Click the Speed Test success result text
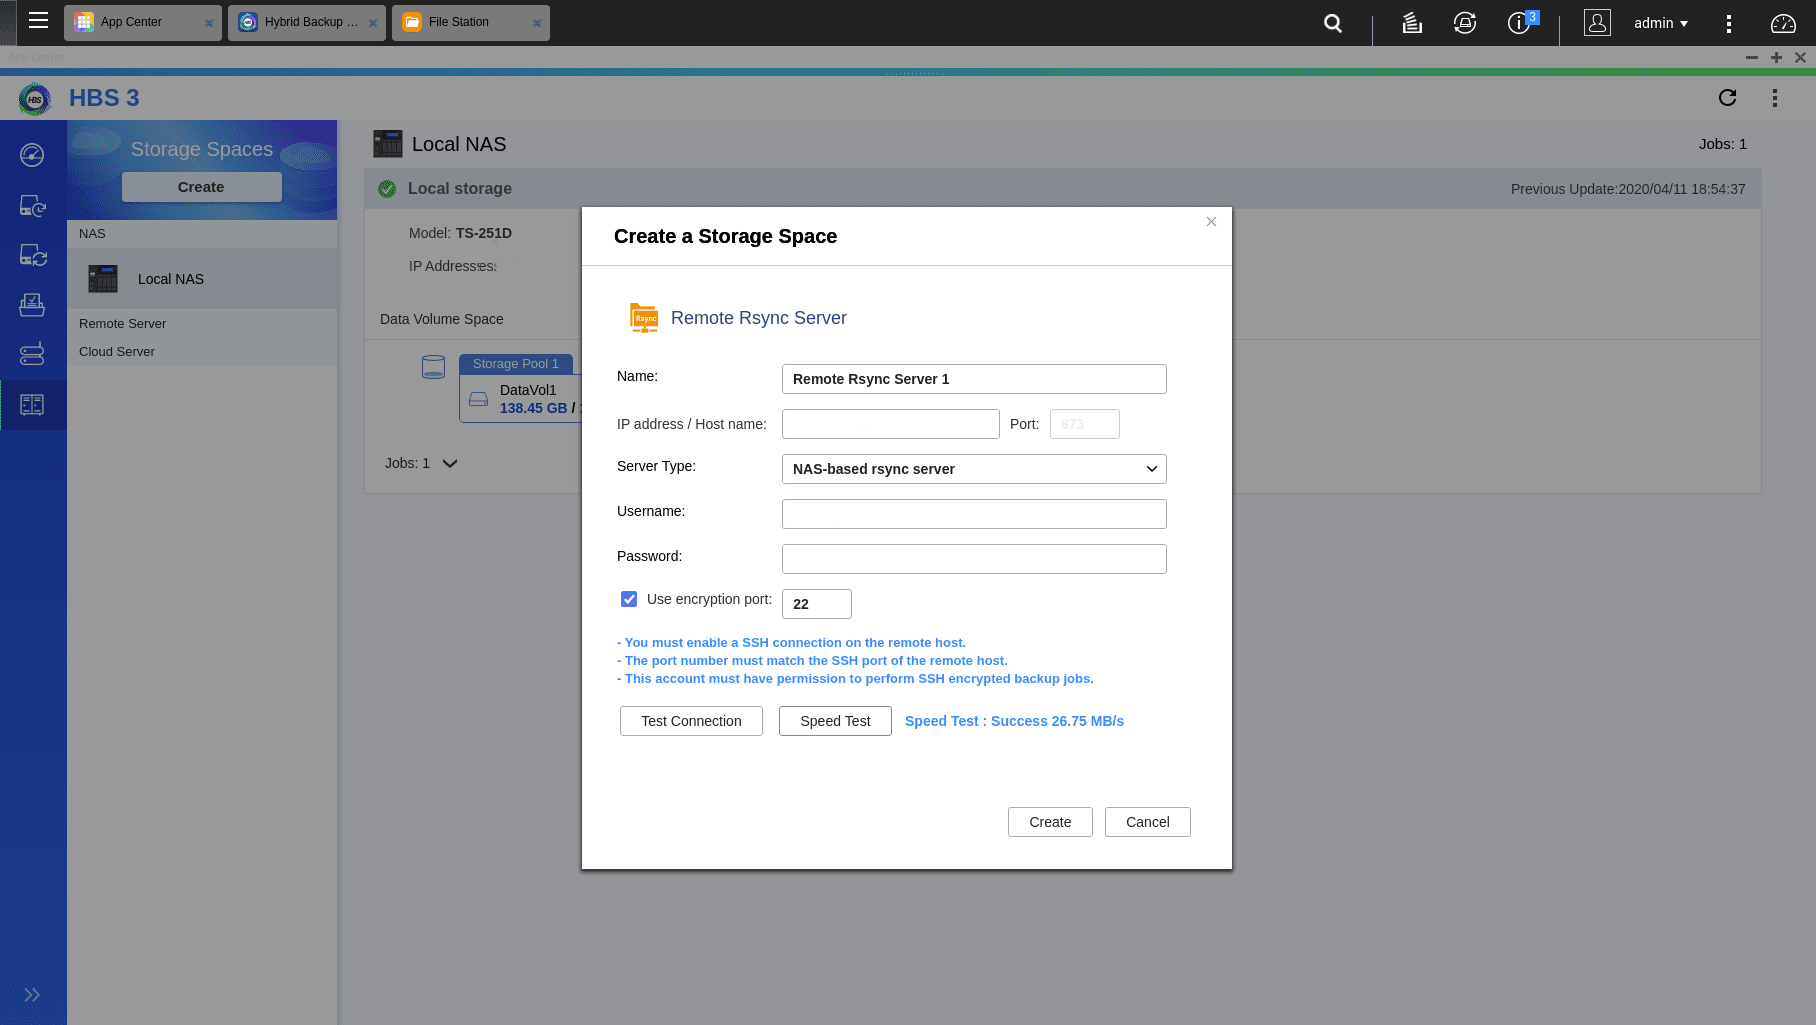1816x1025 pixels. click(1014, 721)
